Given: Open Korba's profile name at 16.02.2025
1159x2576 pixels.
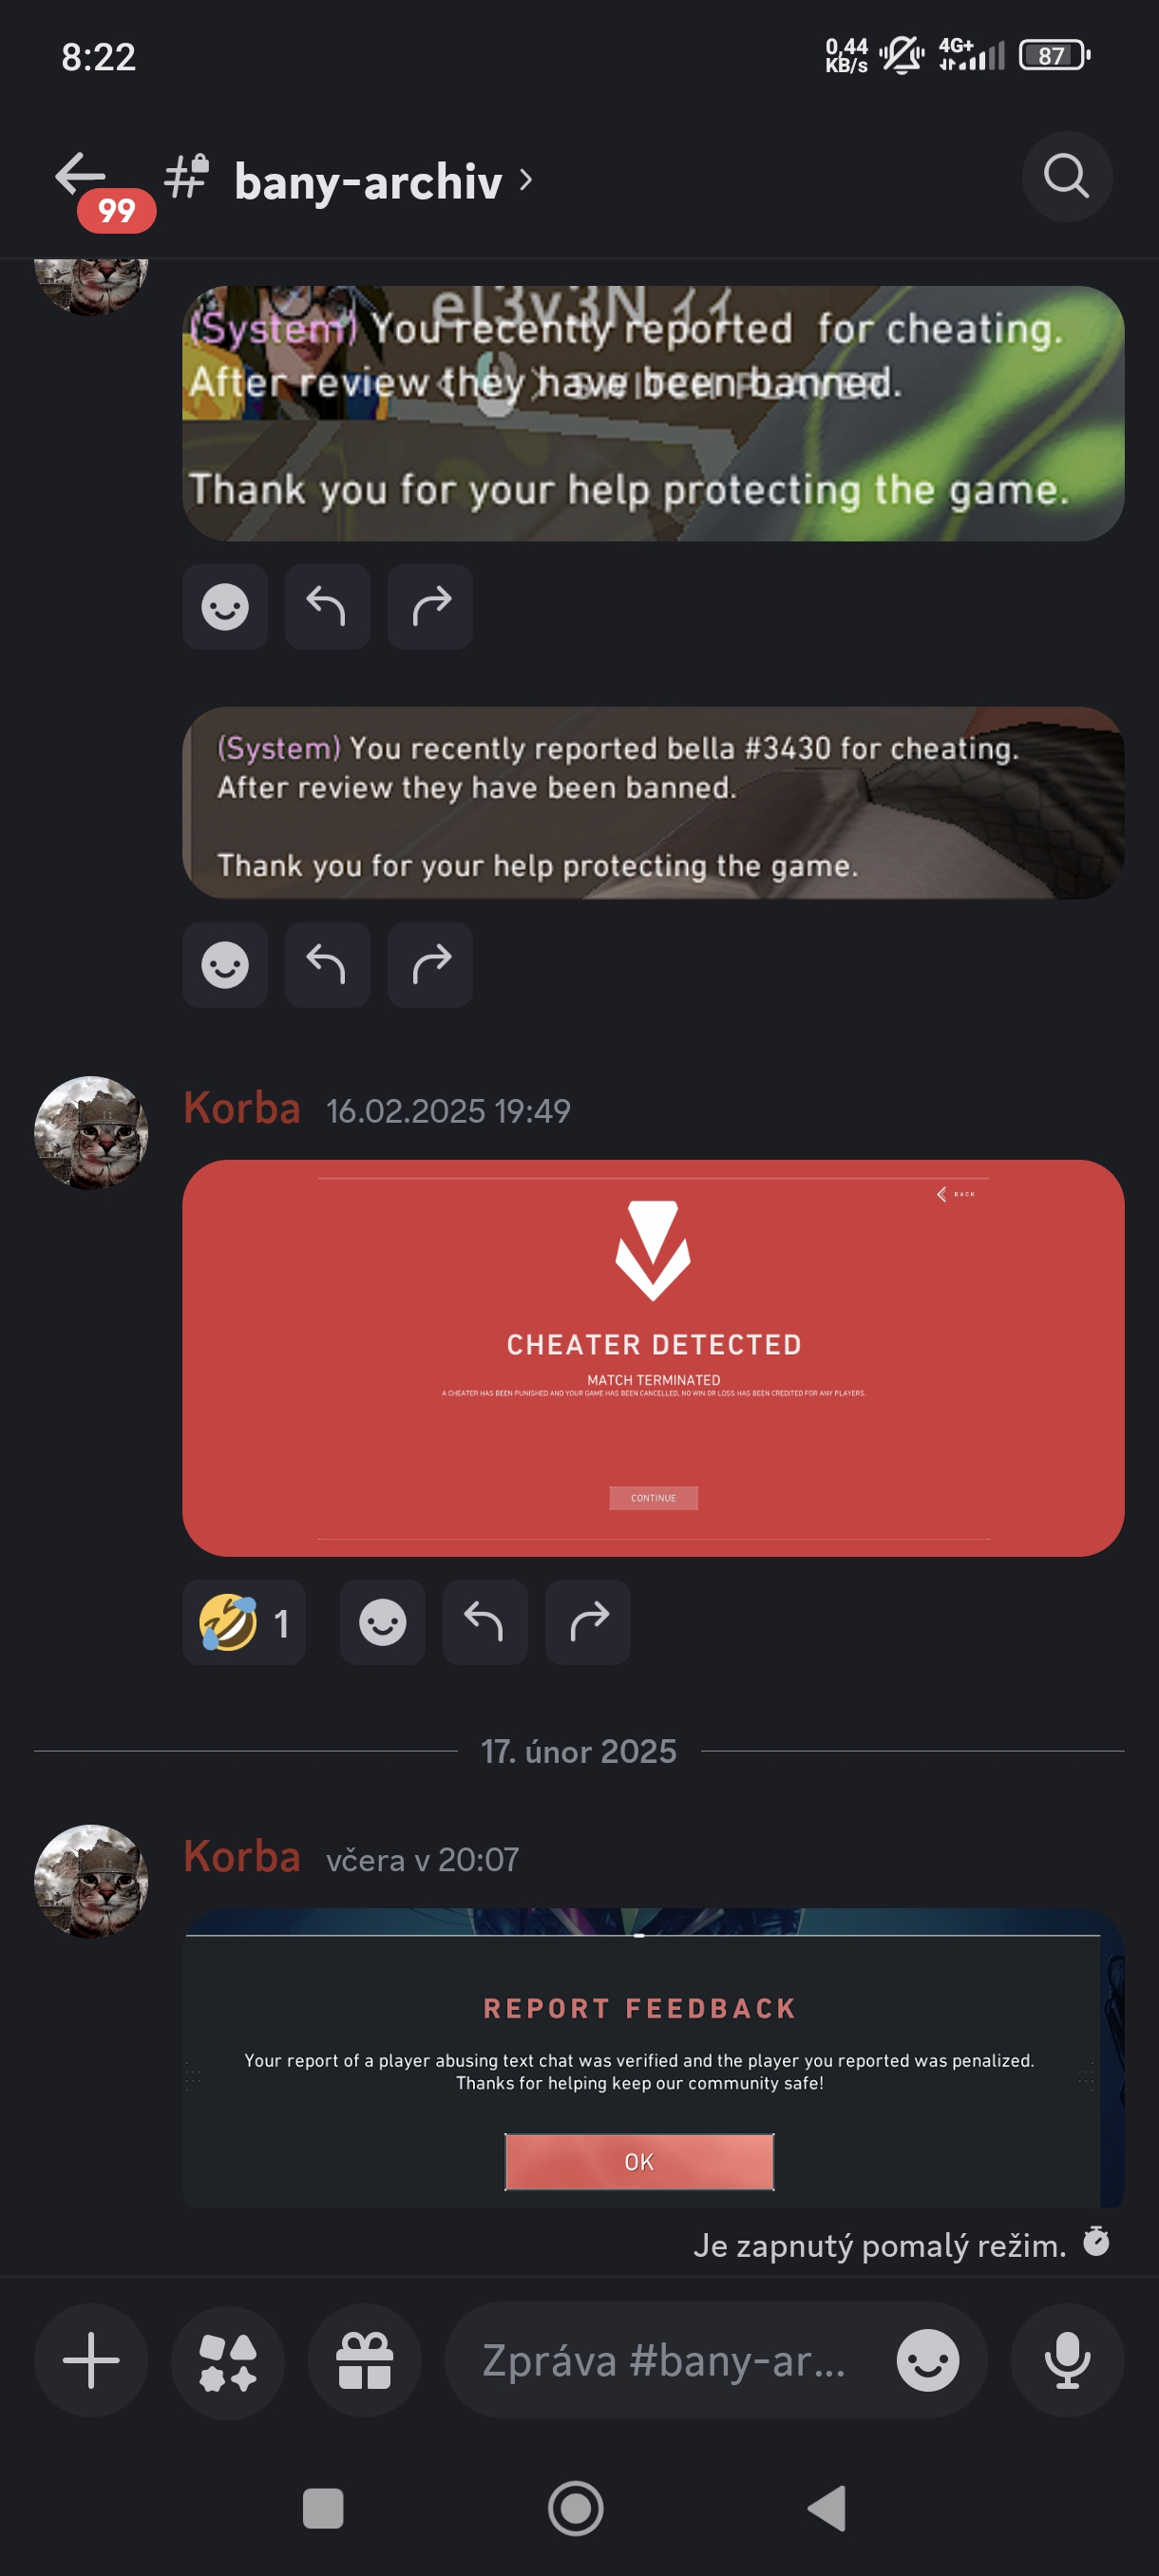Looking at the screenshot, I should click(242, 1108).
